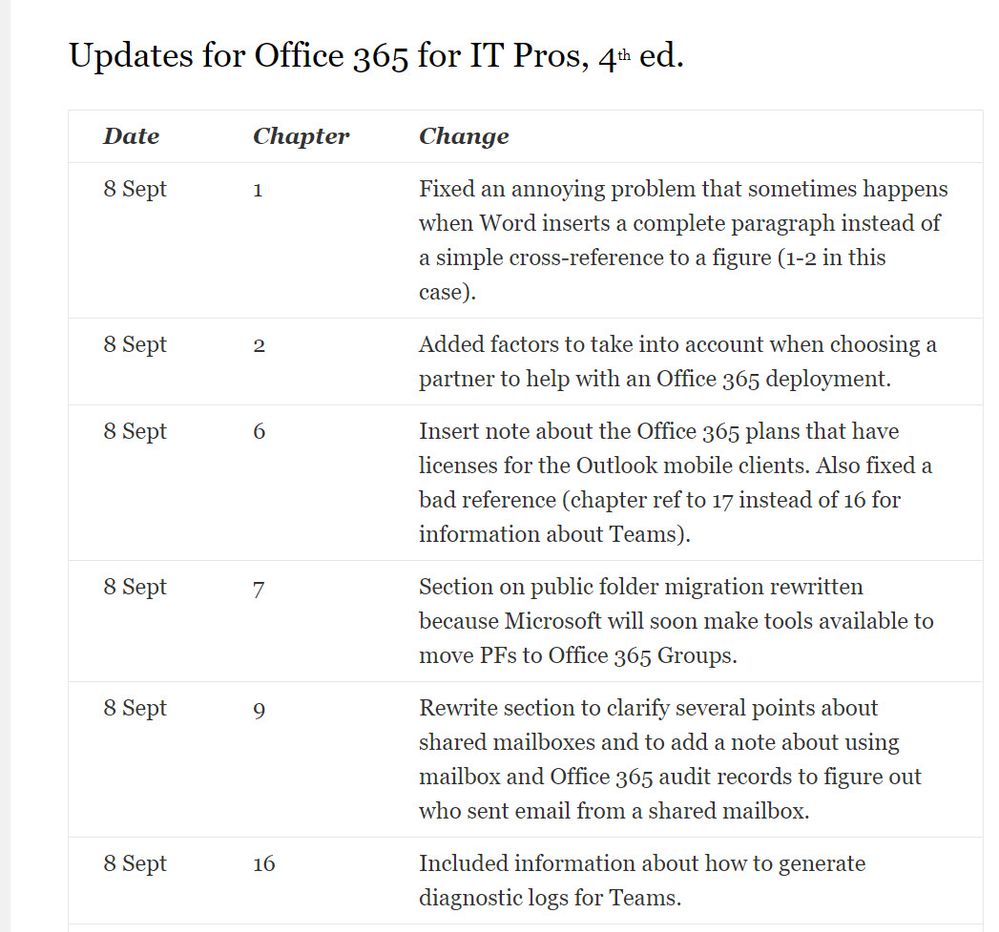Click chapter number 9 cell
Image resolution: width=999 pixels, height=932 pixels.
(259, 710)
